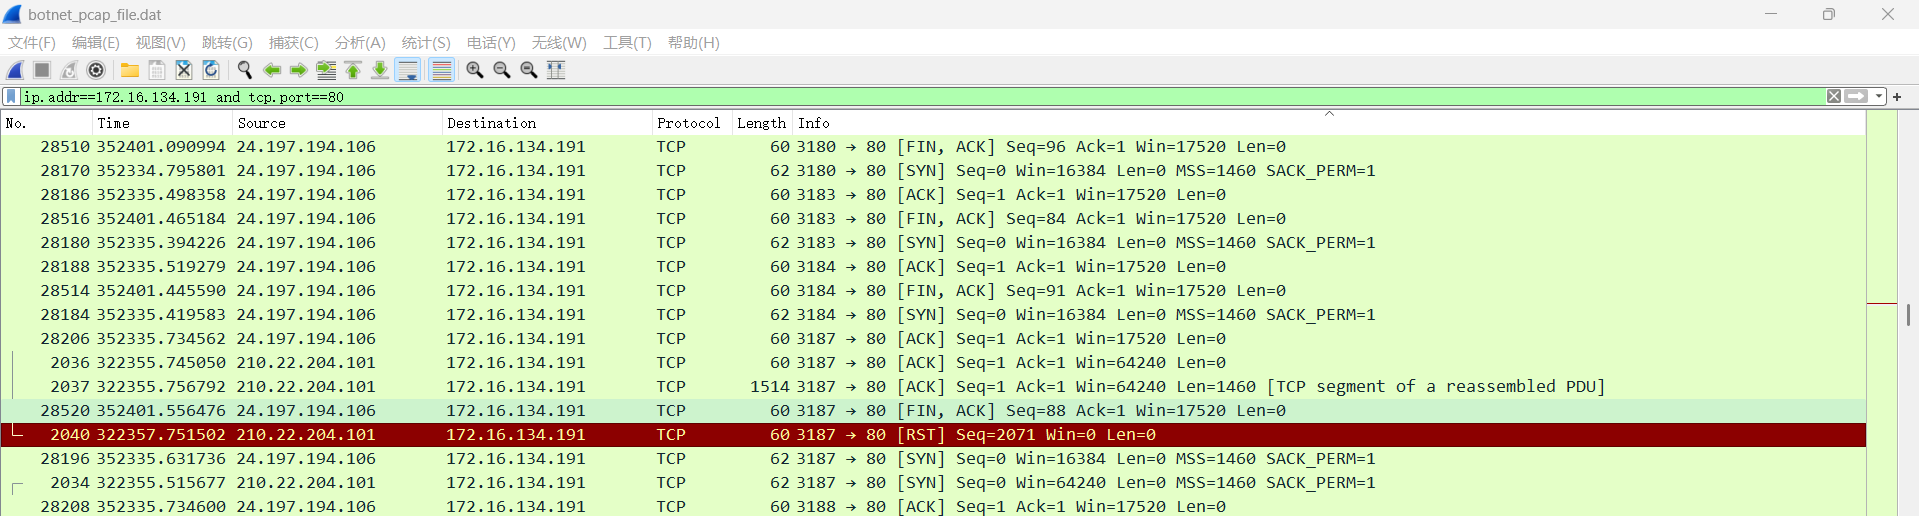This screenshot has width=1919, height=516.
Task: Select packet 28196 SYN row
Action: click(933, 459)
